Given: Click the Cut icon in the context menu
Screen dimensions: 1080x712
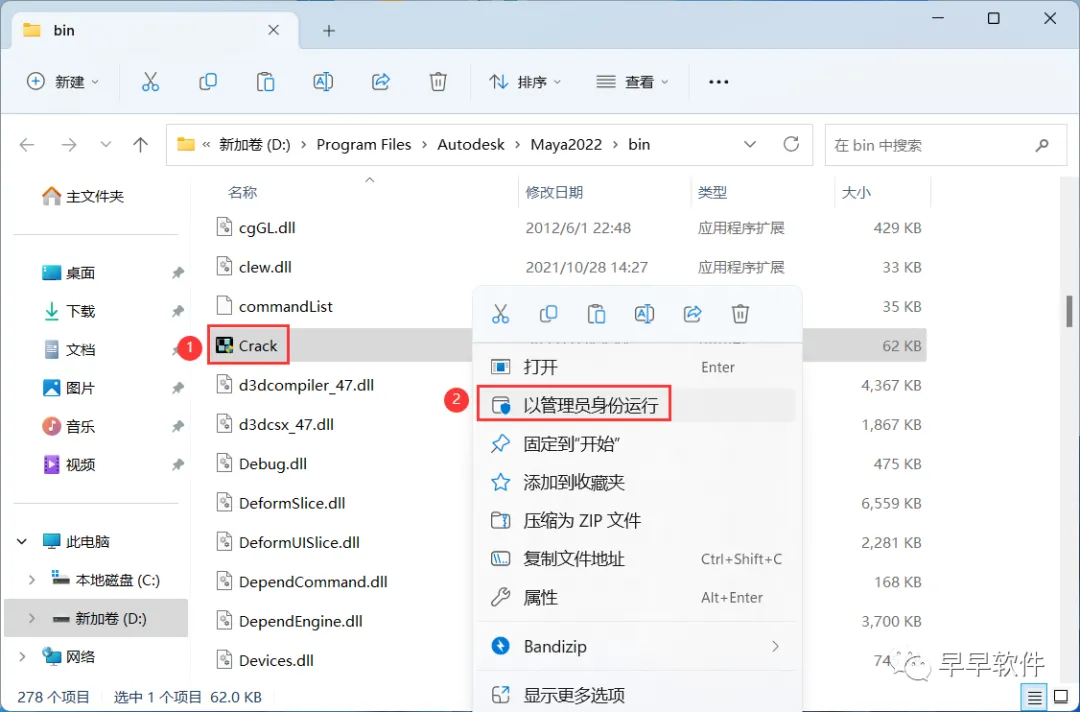Looking at the screenshot, I should pos(501,314).
